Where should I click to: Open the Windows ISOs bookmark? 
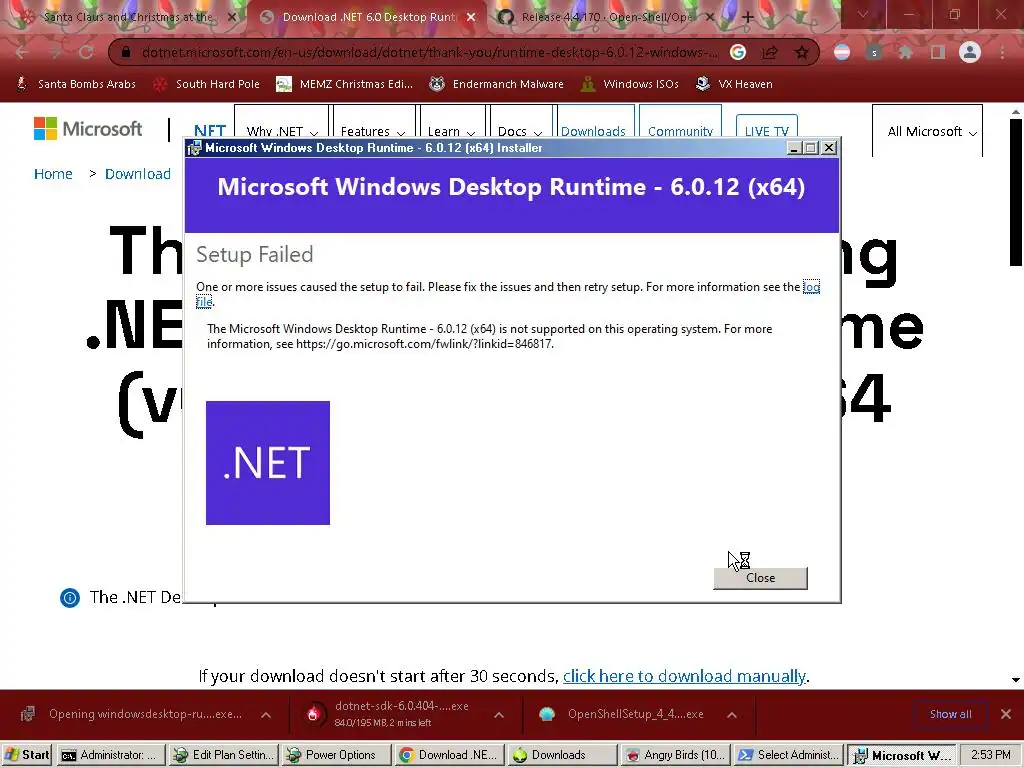coord(630,84)
